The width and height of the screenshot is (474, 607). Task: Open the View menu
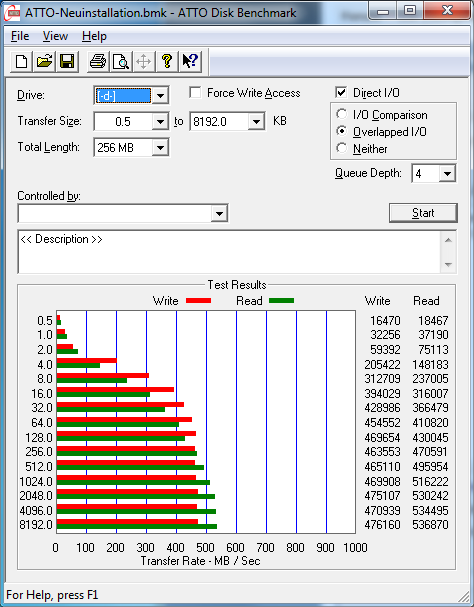[55, 36]
